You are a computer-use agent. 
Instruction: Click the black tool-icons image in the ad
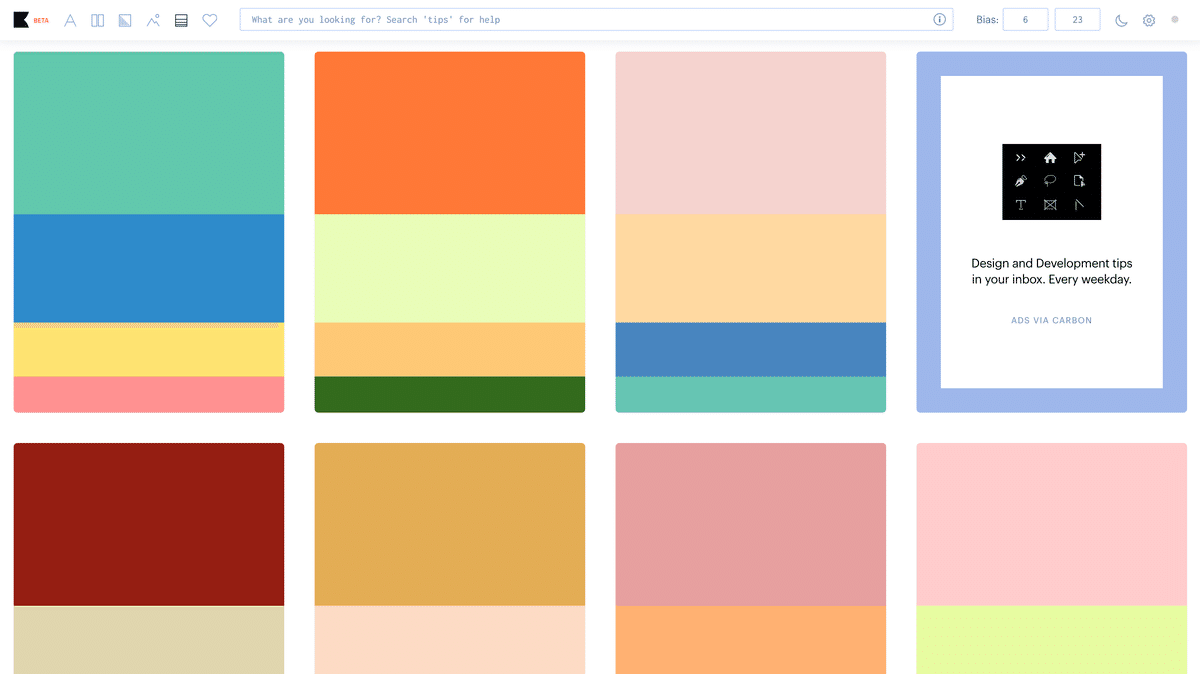pos(1052,182)
